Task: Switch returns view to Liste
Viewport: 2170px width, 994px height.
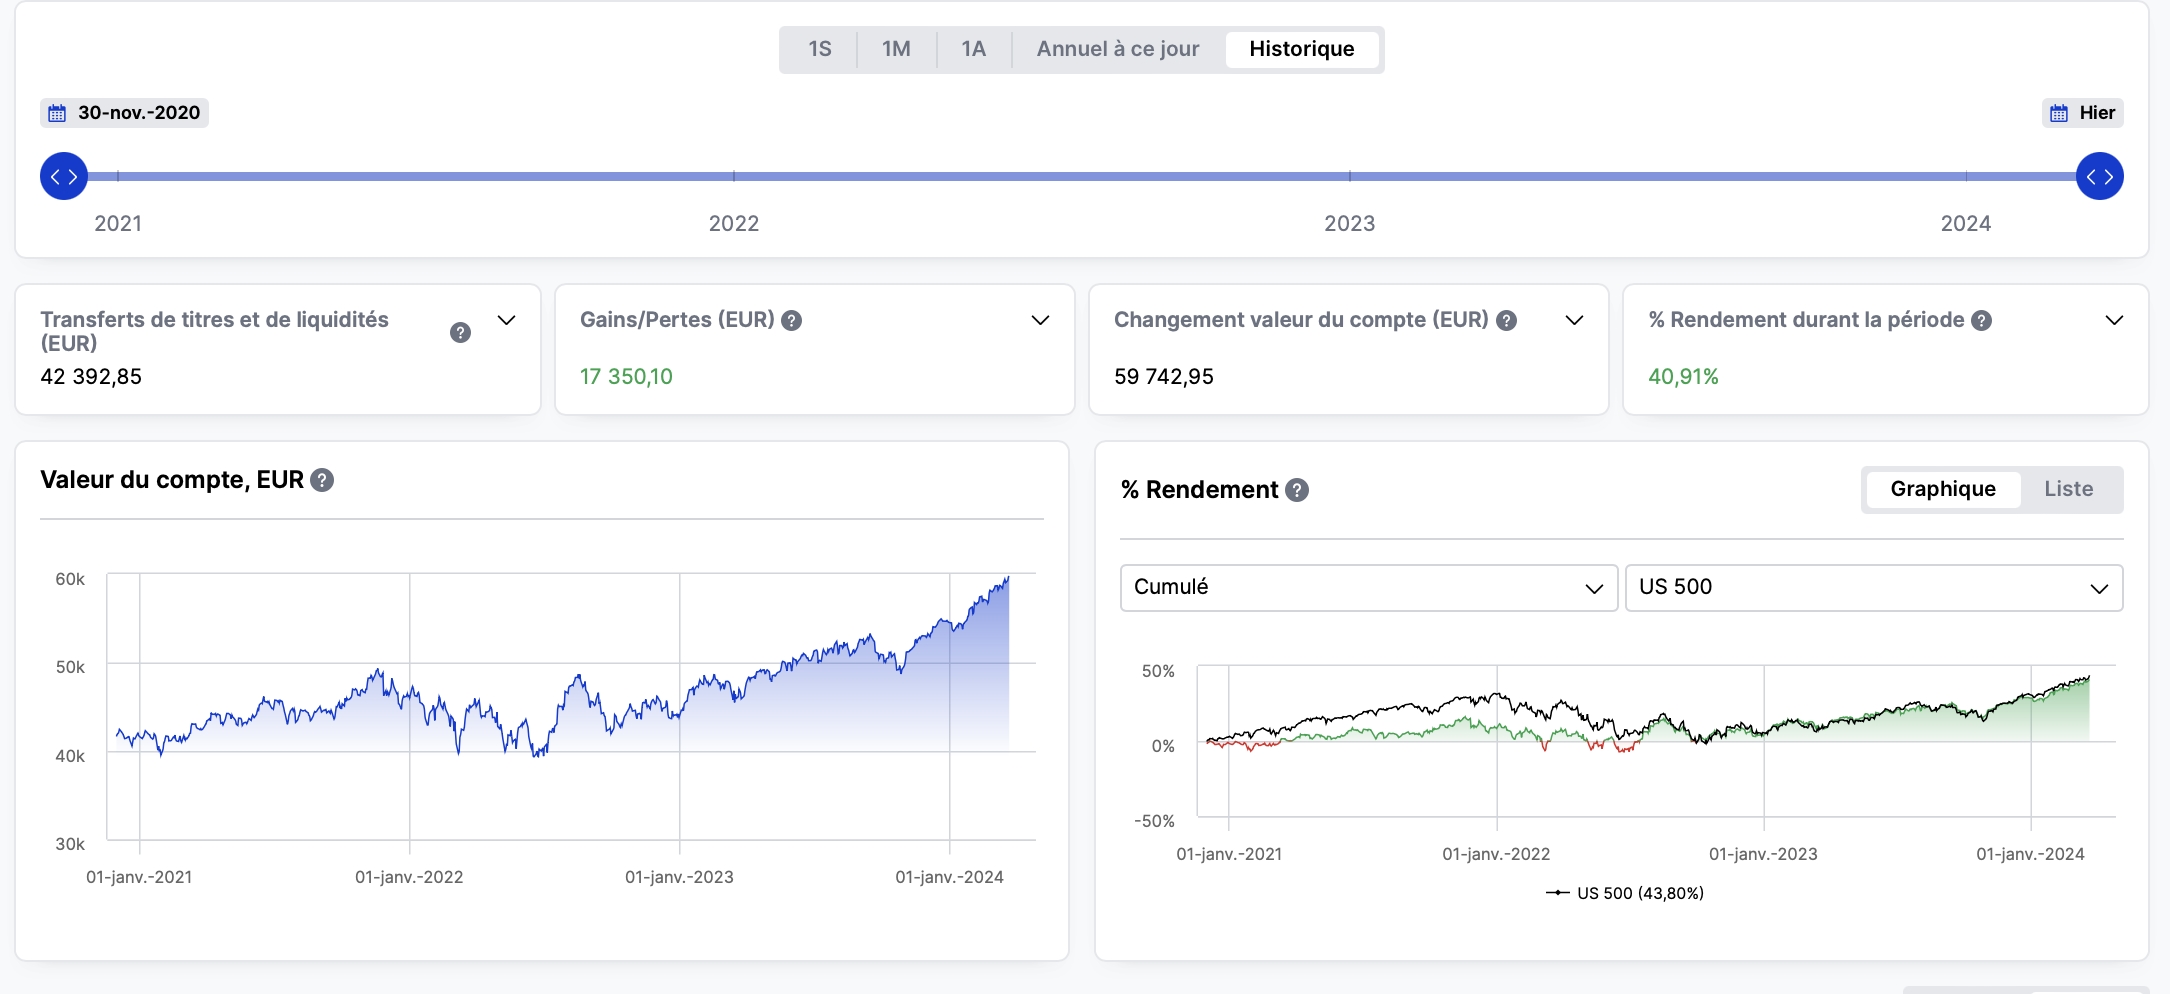Action: tap(2068, 489)
